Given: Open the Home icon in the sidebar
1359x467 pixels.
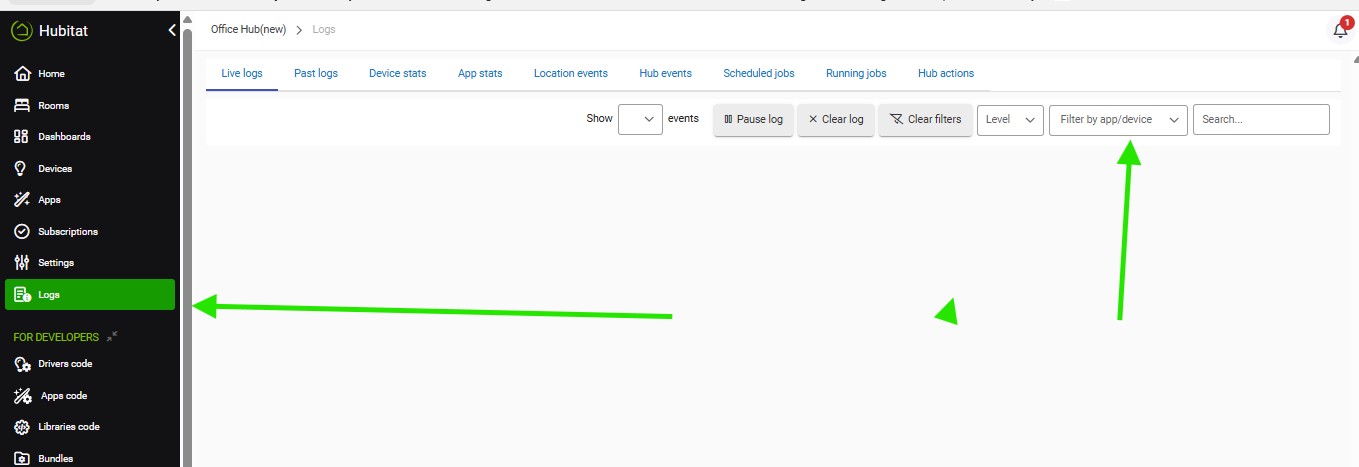Looking at the screenshot, I should [x=22, y=74].
